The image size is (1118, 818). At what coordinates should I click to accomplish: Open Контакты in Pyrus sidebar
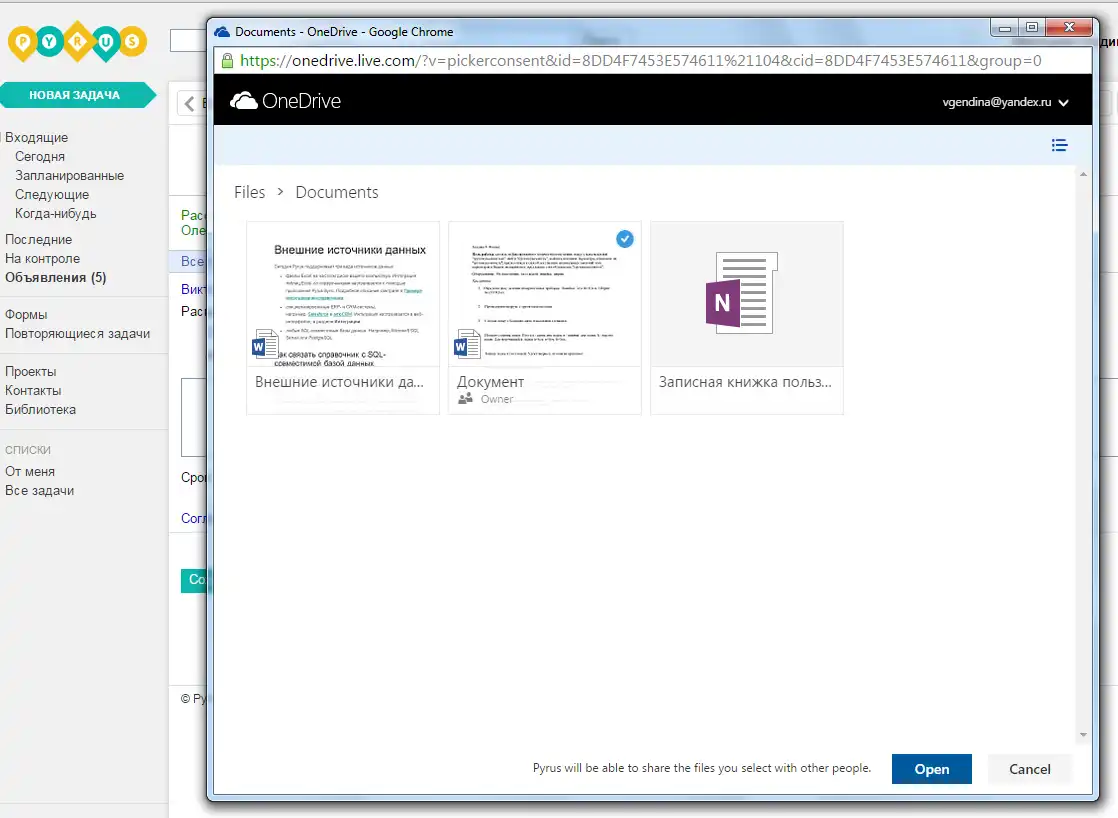[x=34, y=391]
